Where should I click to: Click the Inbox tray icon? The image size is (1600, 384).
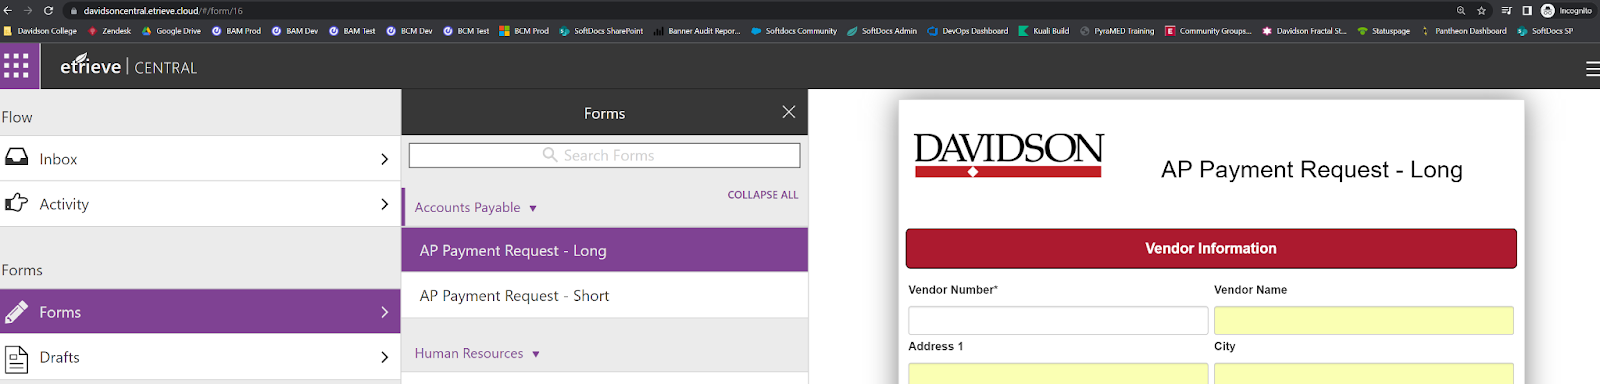tap(16, 158)
